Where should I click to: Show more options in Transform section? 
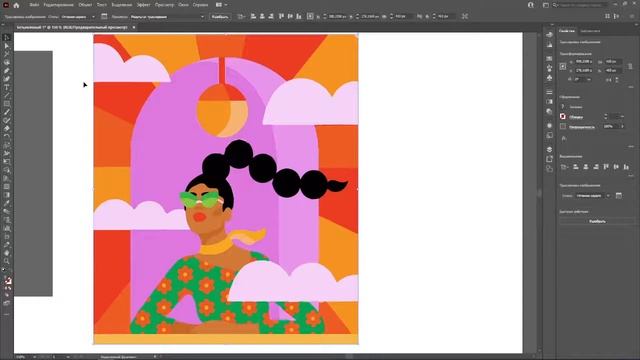pos(631,87)
